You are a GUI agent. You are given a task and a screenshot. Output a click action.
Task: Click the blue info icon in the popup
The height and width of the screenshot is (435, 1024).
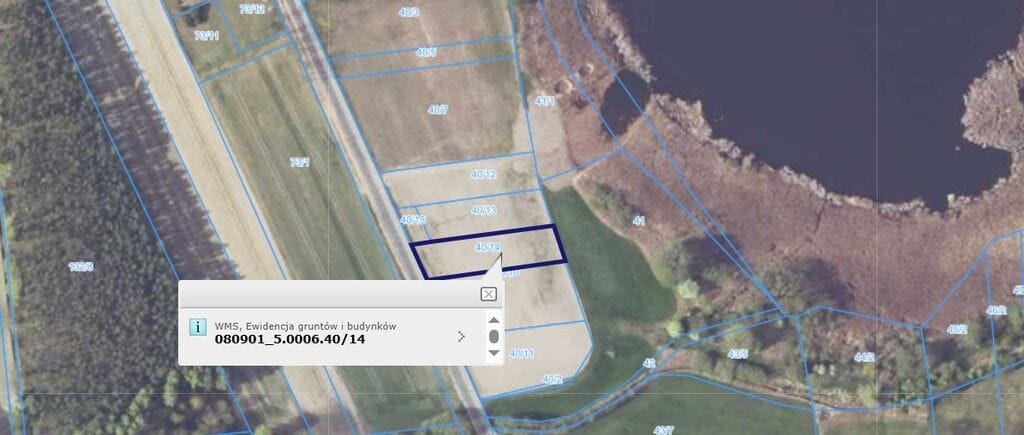pyautogui.click(x=197, y=327)
